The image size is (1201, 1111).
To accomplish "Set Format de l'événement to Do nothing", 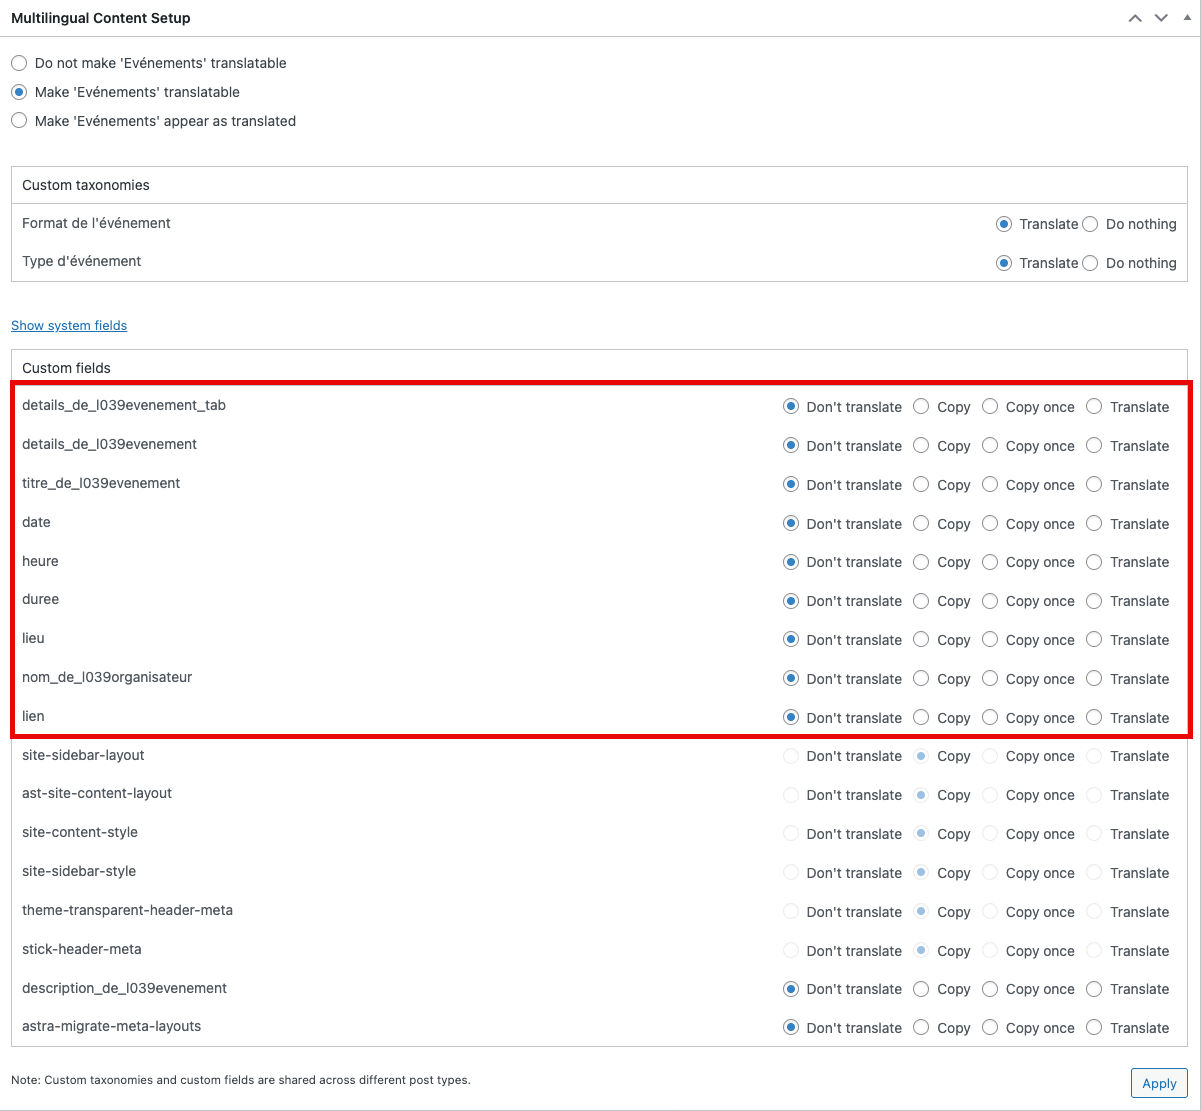I will pos(1090,224).
